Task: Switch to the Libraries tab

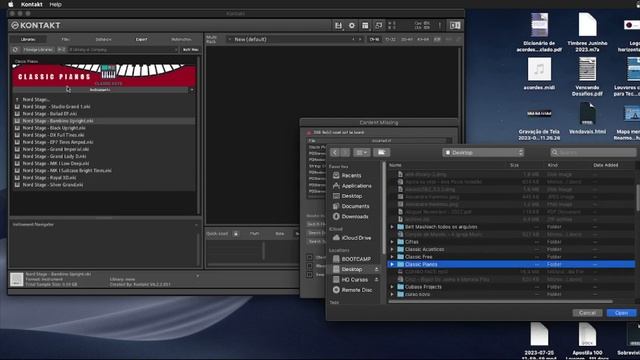Action: click(x=28, y=39)
